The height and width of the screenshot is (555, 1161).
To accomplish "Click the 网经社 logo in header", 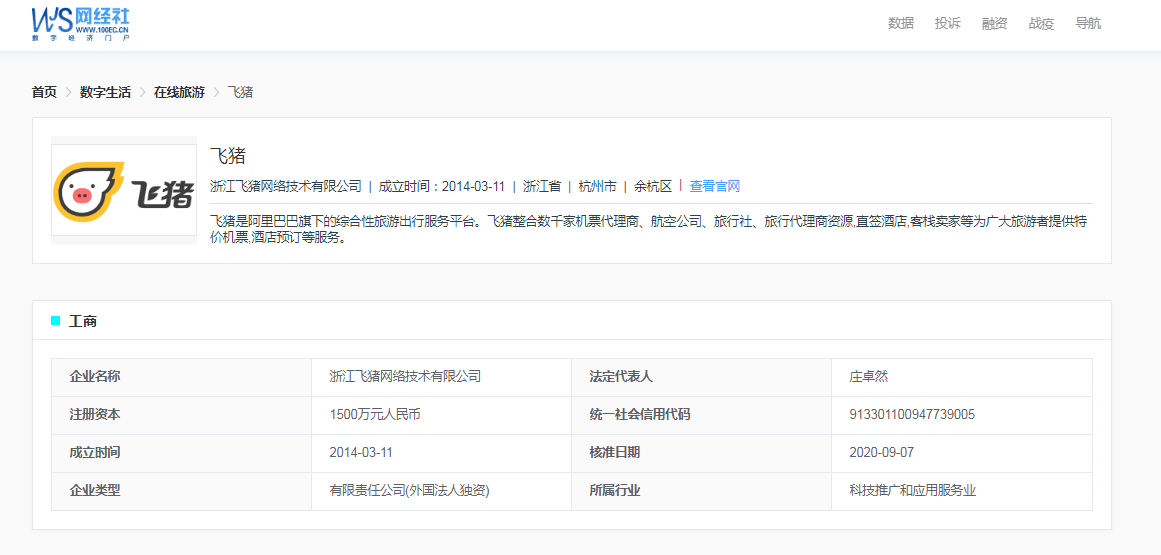I will click(x=80, y=23).
